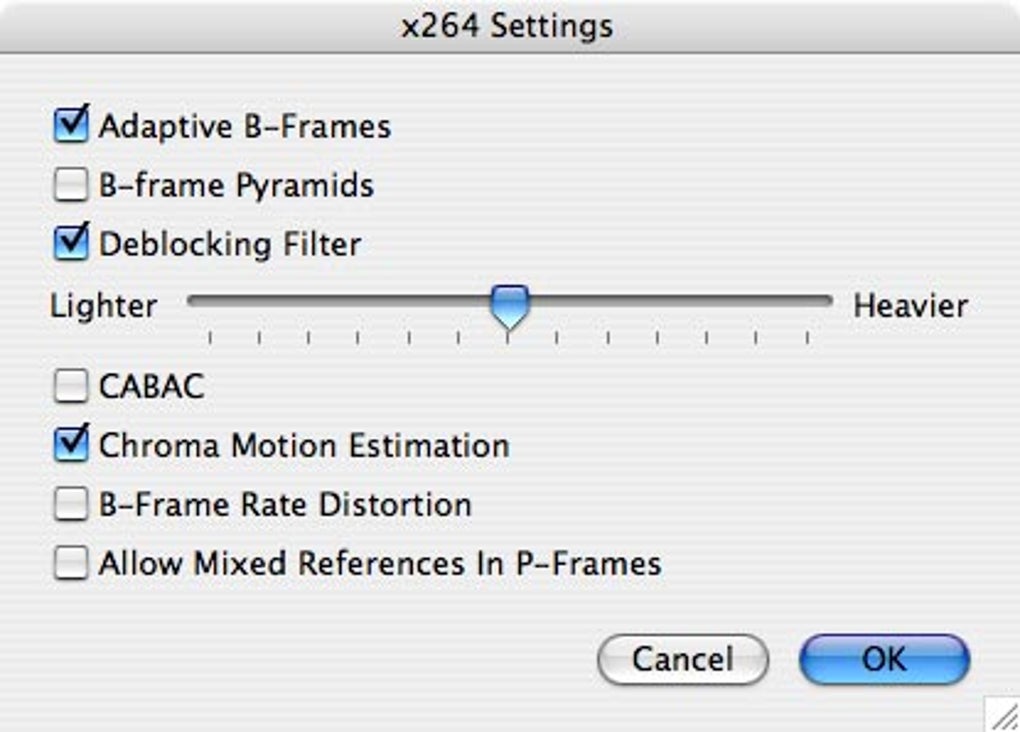Click the Lighter label beside the slider
Viewport: 1020px width, 732px height.
(x=103, y=306)
